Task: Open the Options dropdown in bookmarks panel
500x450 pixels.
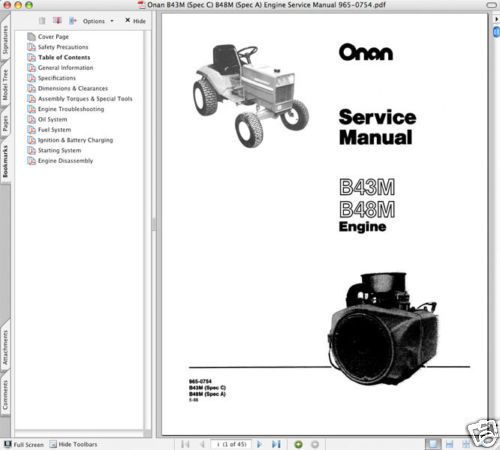Action: (x=98, y=21)
